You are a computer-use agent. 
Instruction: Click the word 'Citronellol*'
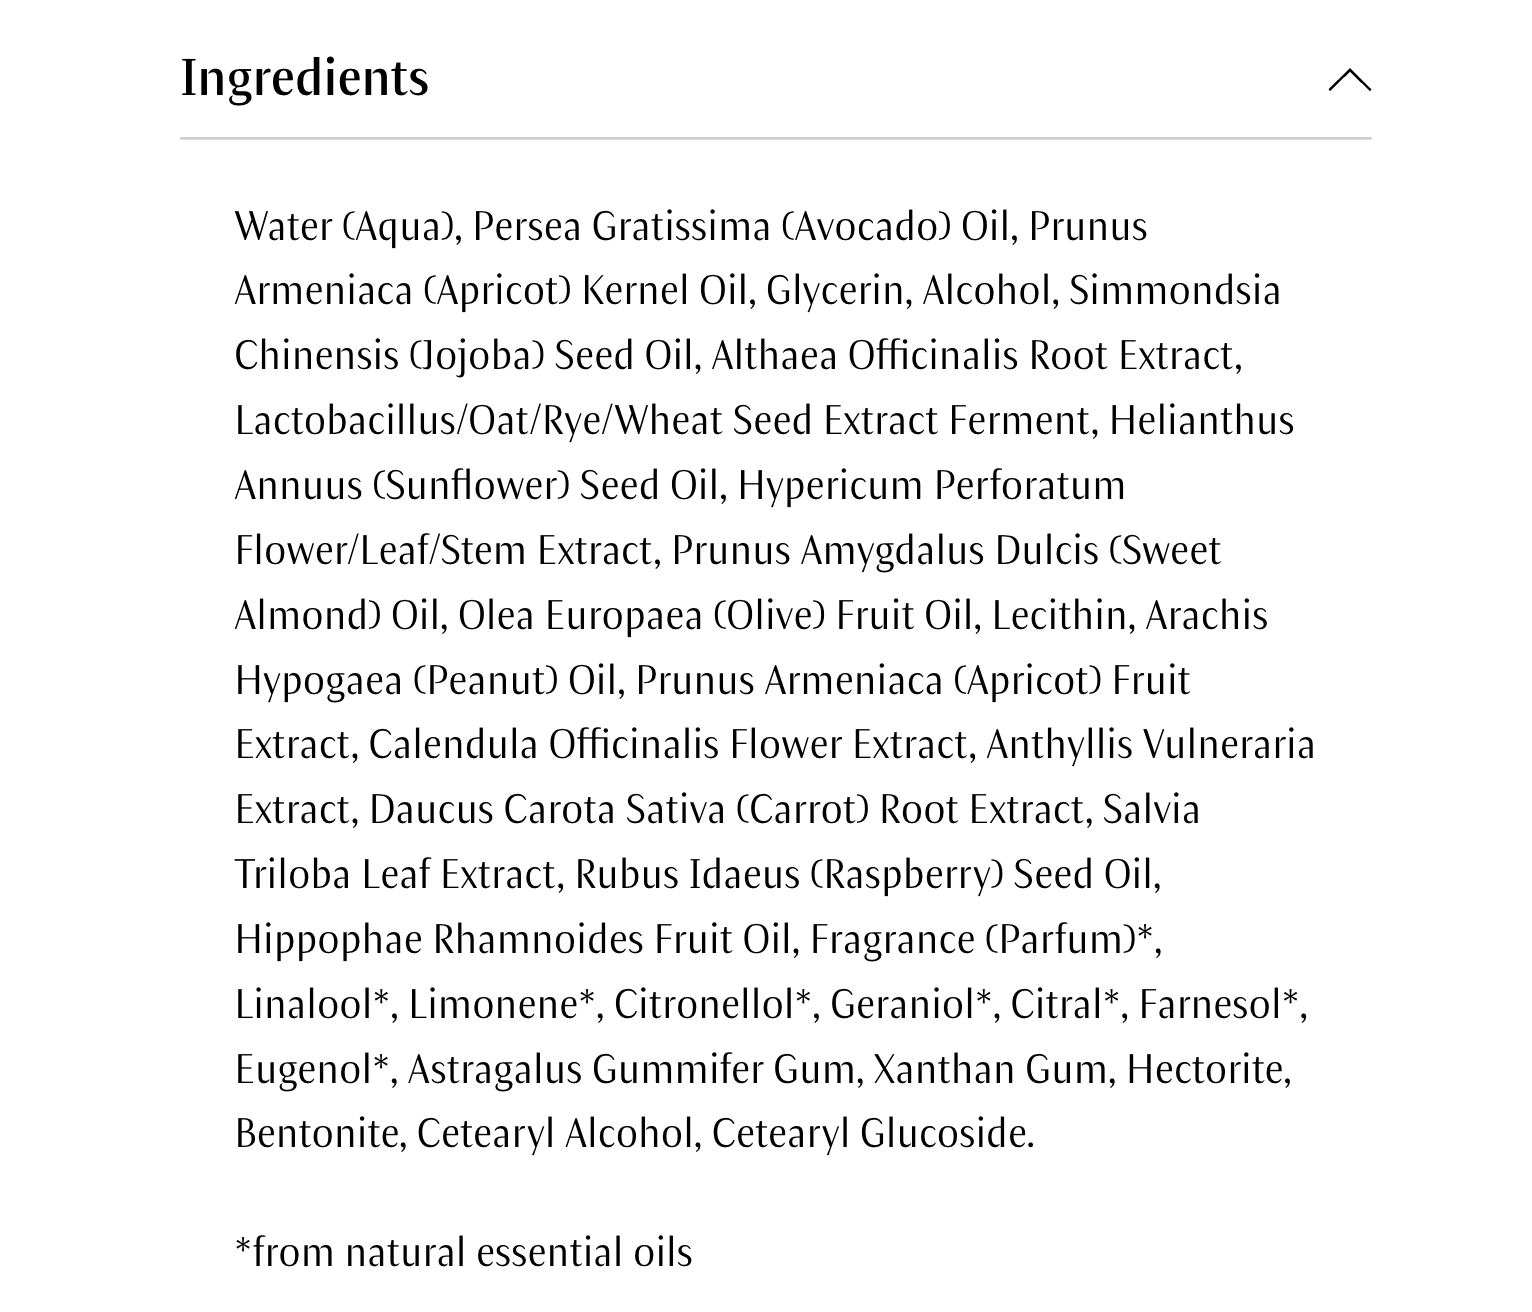[711, 1005]
